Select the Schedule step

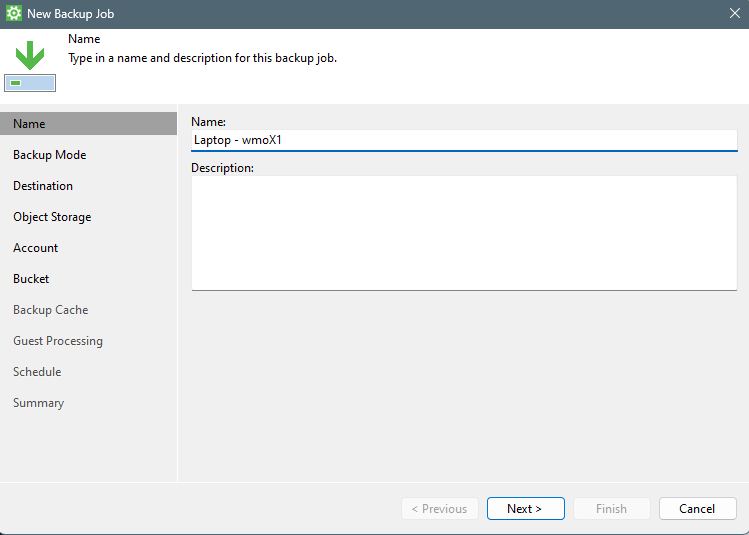pos(37,372)
